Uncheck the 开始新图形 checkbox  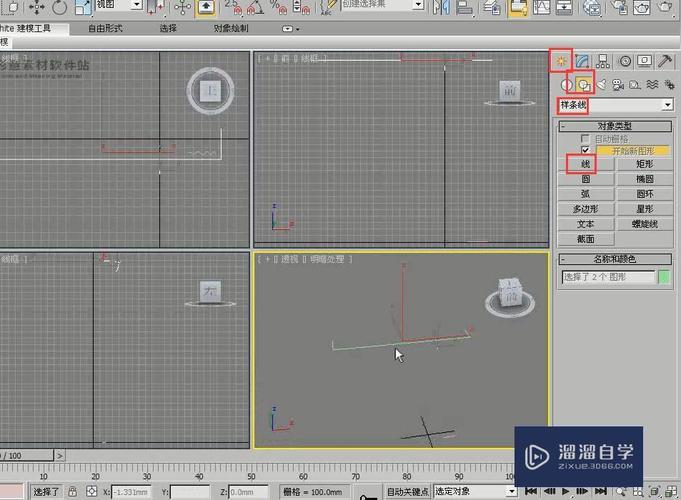[x=586, y=149]
